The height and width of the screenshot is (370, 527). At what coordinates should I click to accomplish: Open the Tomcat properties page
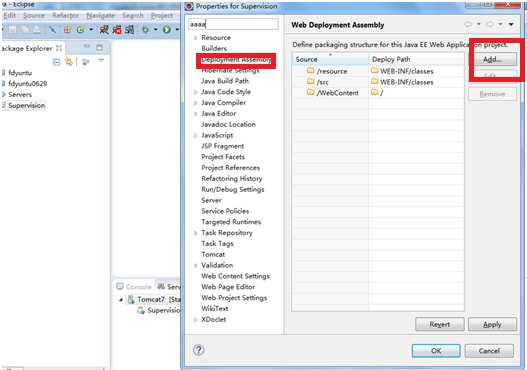tap(213, 254)
